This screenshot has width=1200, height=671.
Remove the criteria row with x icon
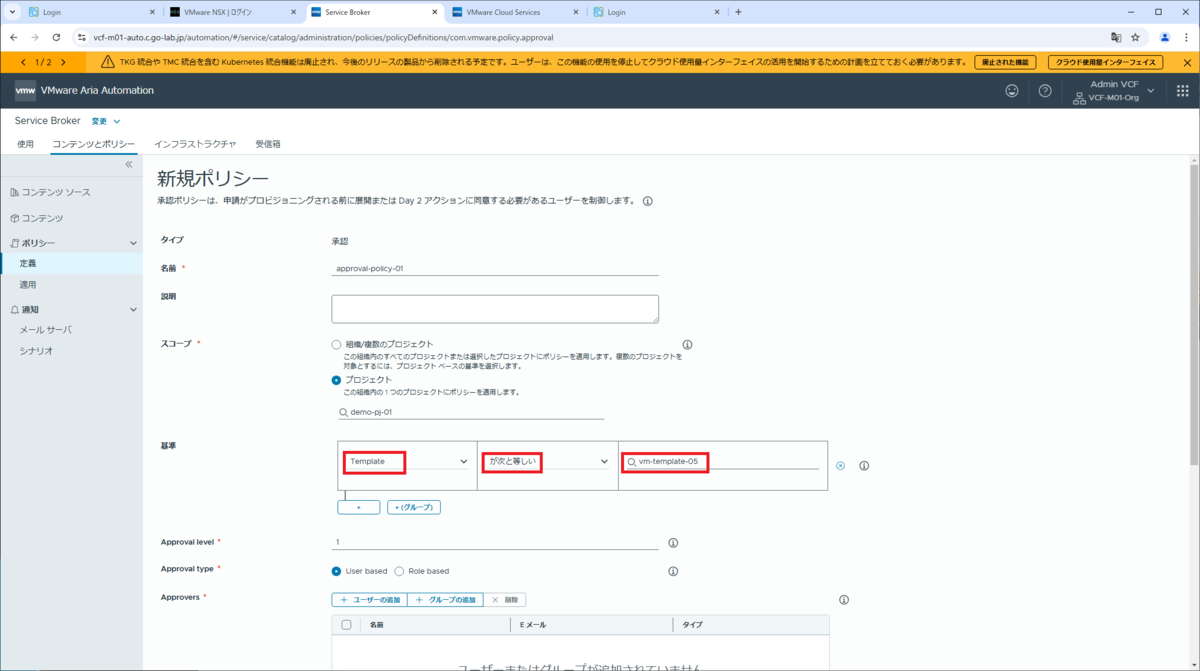(840, 466)
